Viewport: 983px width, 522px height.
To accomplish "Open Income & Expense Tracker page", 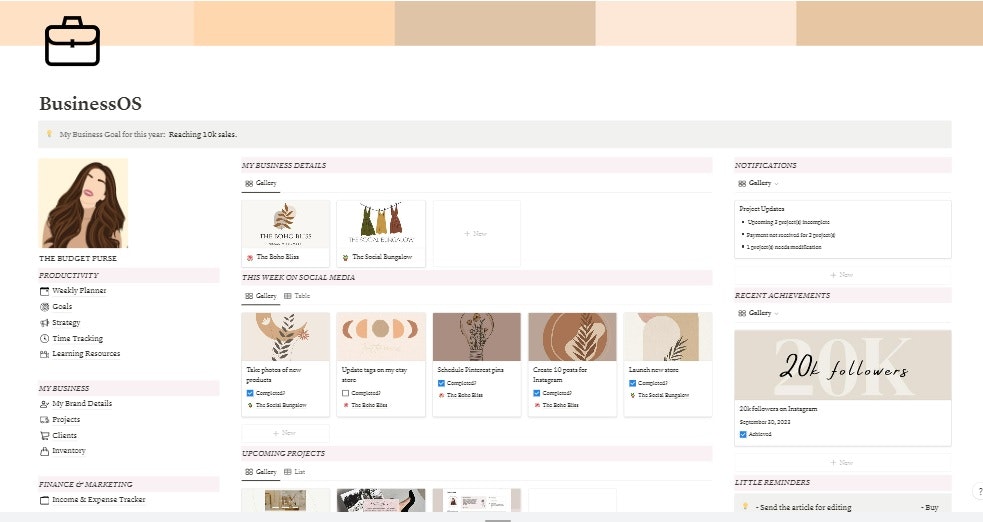I will (98, 500).
